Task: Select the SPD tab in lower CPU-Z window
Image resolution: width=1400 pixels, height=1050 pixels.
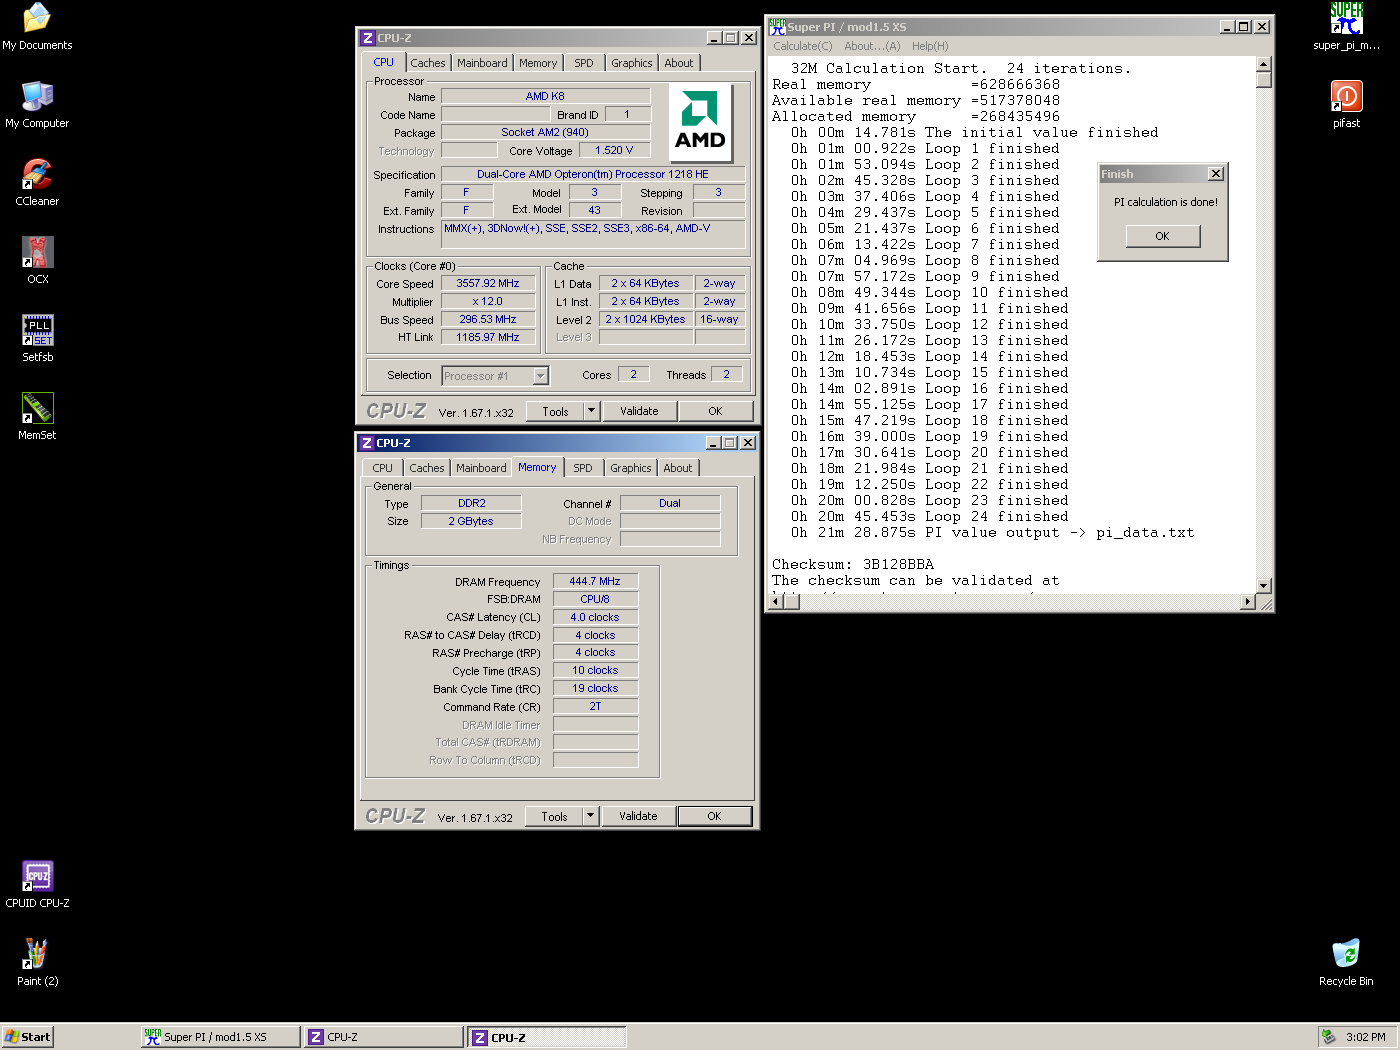Action: (x=583, y=468)
